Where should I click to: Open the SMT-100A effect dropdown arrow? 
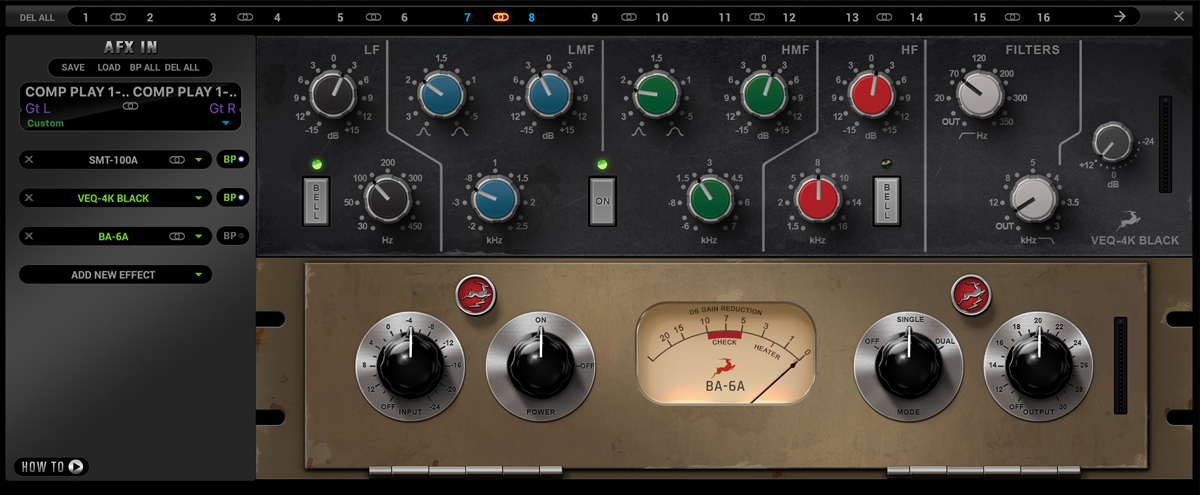pyautogui.click(x=199, y=161)
